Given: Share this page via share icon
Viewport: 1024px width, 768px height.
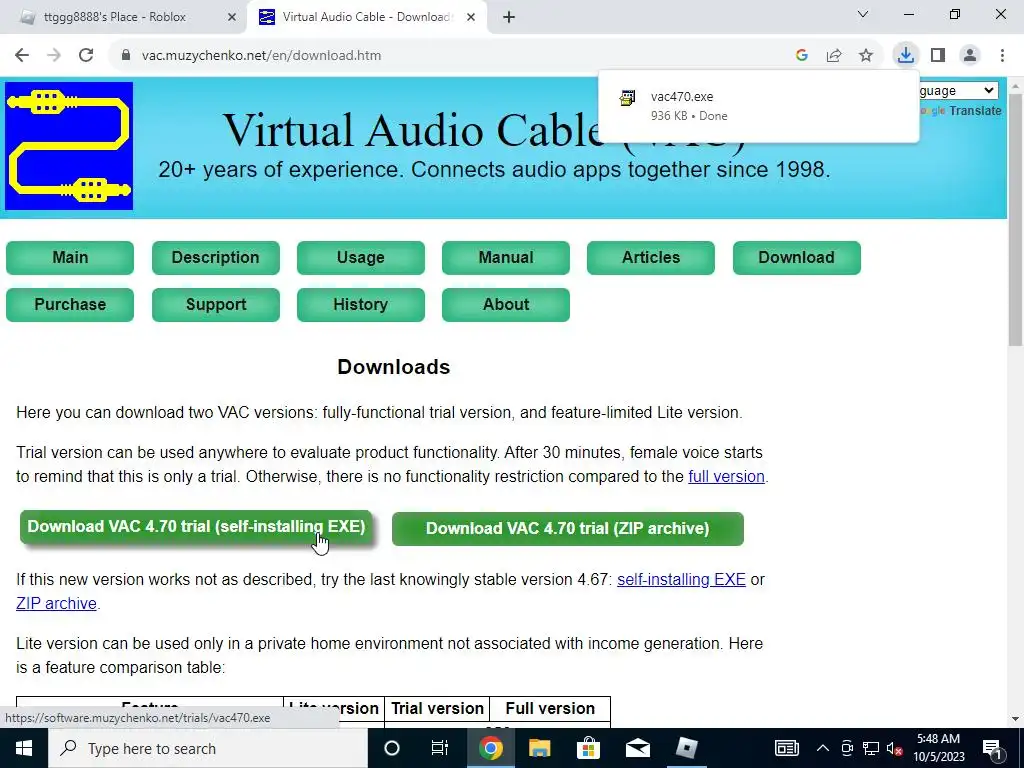Looking at the screenshot, I should 834,56.
